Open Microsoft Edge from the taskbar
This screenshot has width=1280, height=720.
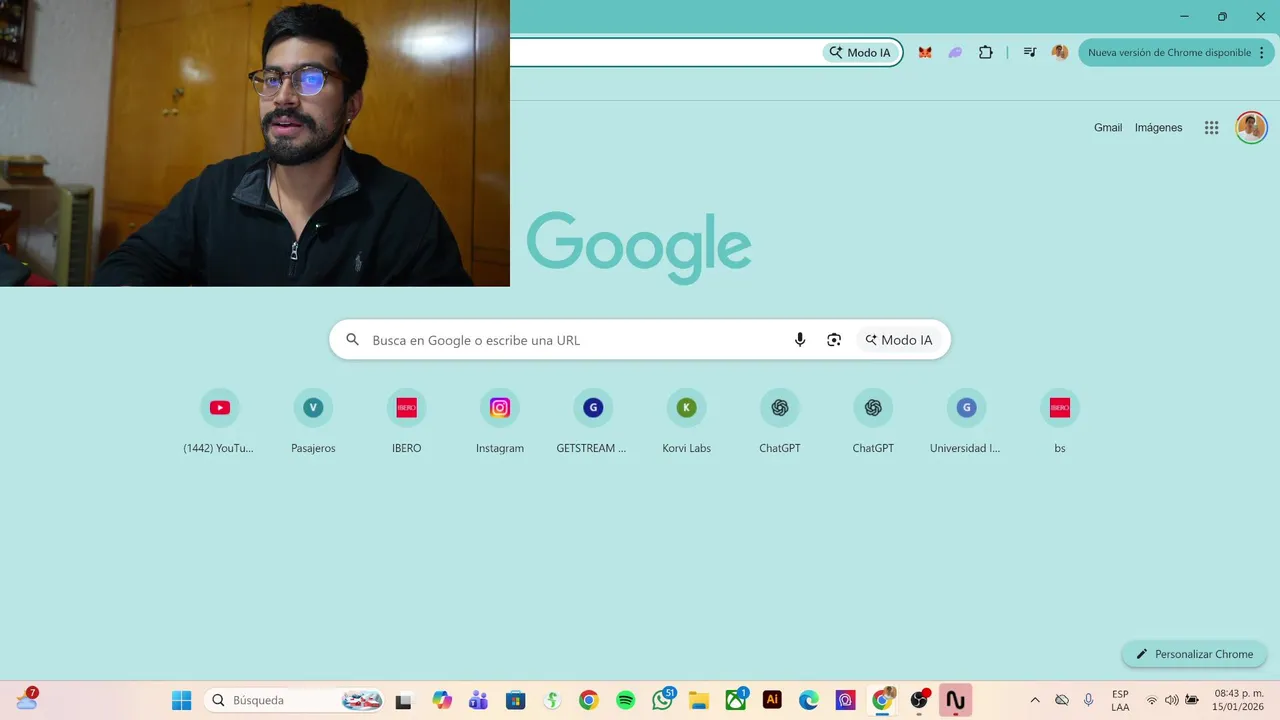[809, 700]
